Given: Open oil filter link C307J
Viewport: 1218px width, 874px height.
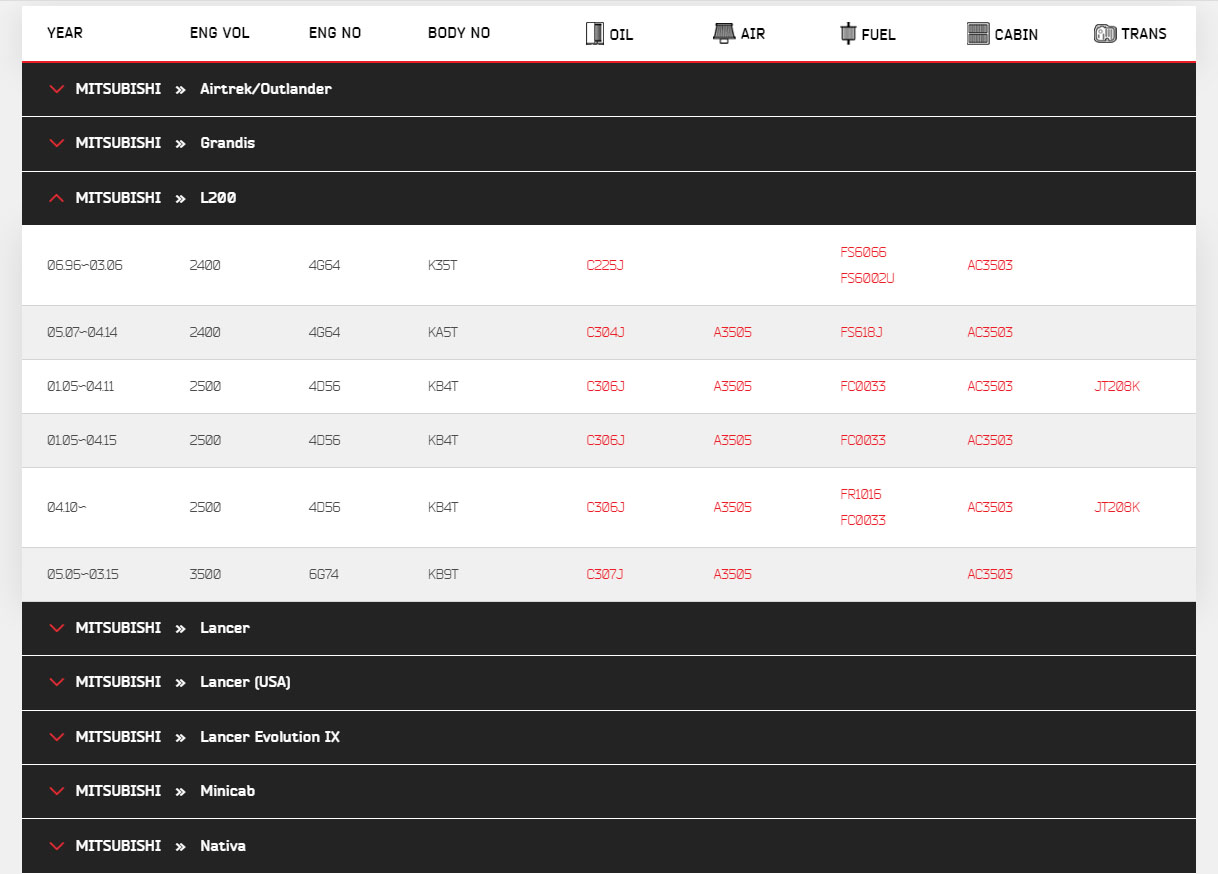Looking at the screenshot, I should tap(605, 574).
